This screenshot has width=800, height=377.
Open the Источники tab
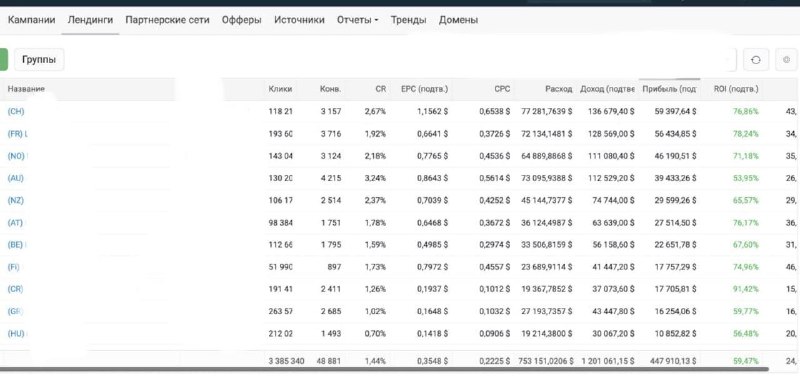click(299, 20)
